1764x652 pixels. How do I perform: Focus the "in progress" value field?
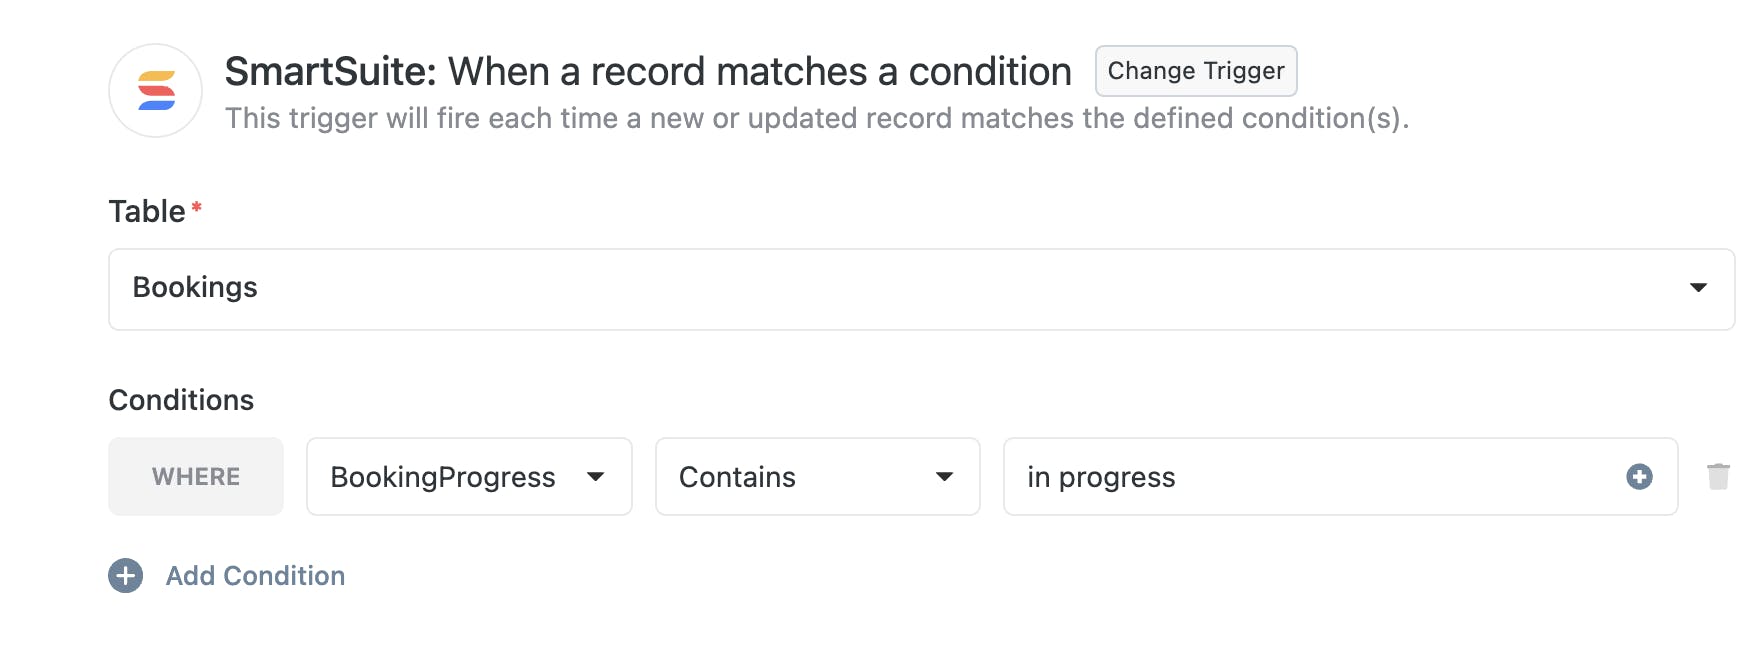[1300, 477]
